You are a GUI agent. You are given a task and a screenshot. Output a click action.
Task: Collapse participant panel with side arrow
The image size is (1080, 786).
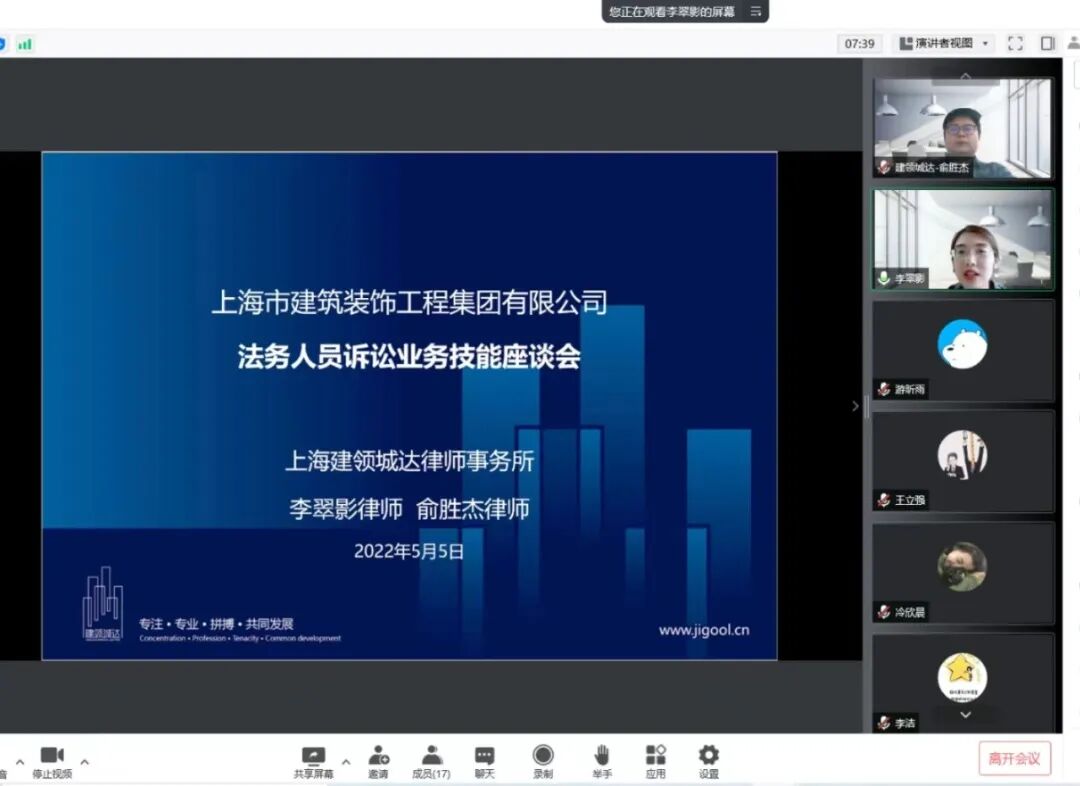(855, 406)
